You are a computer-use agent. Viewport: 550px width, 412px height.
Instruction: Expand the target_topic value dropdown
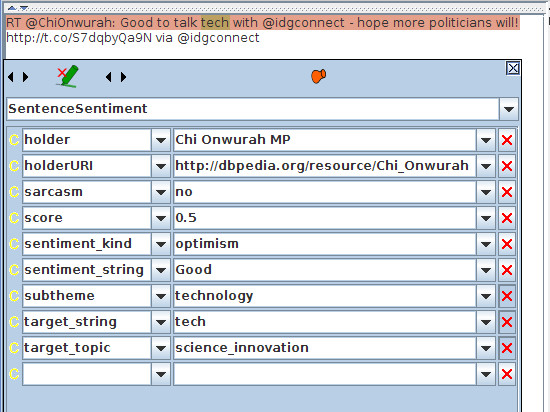pyautogui.click(x=486, y=348)
